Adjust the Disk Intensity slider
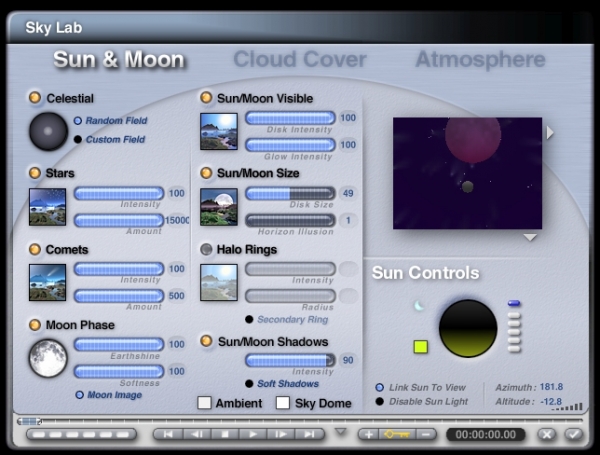 (x=290, y=118)
